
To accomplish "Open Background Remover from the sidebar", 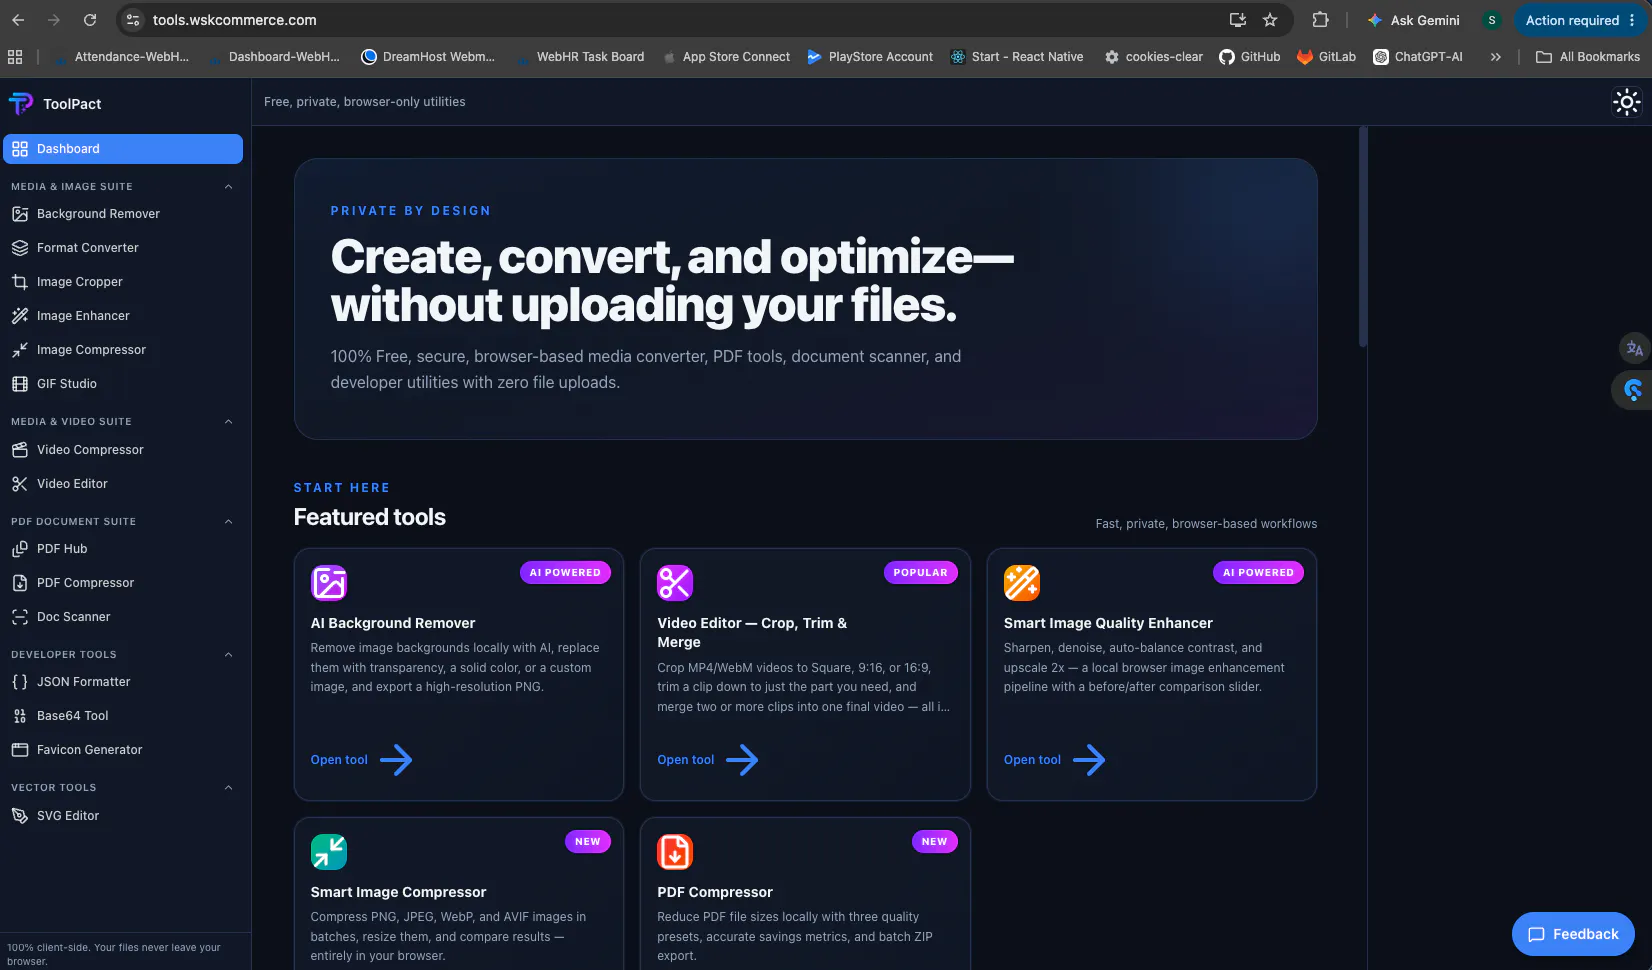I will pyautogui.click(x=123, y=214).
